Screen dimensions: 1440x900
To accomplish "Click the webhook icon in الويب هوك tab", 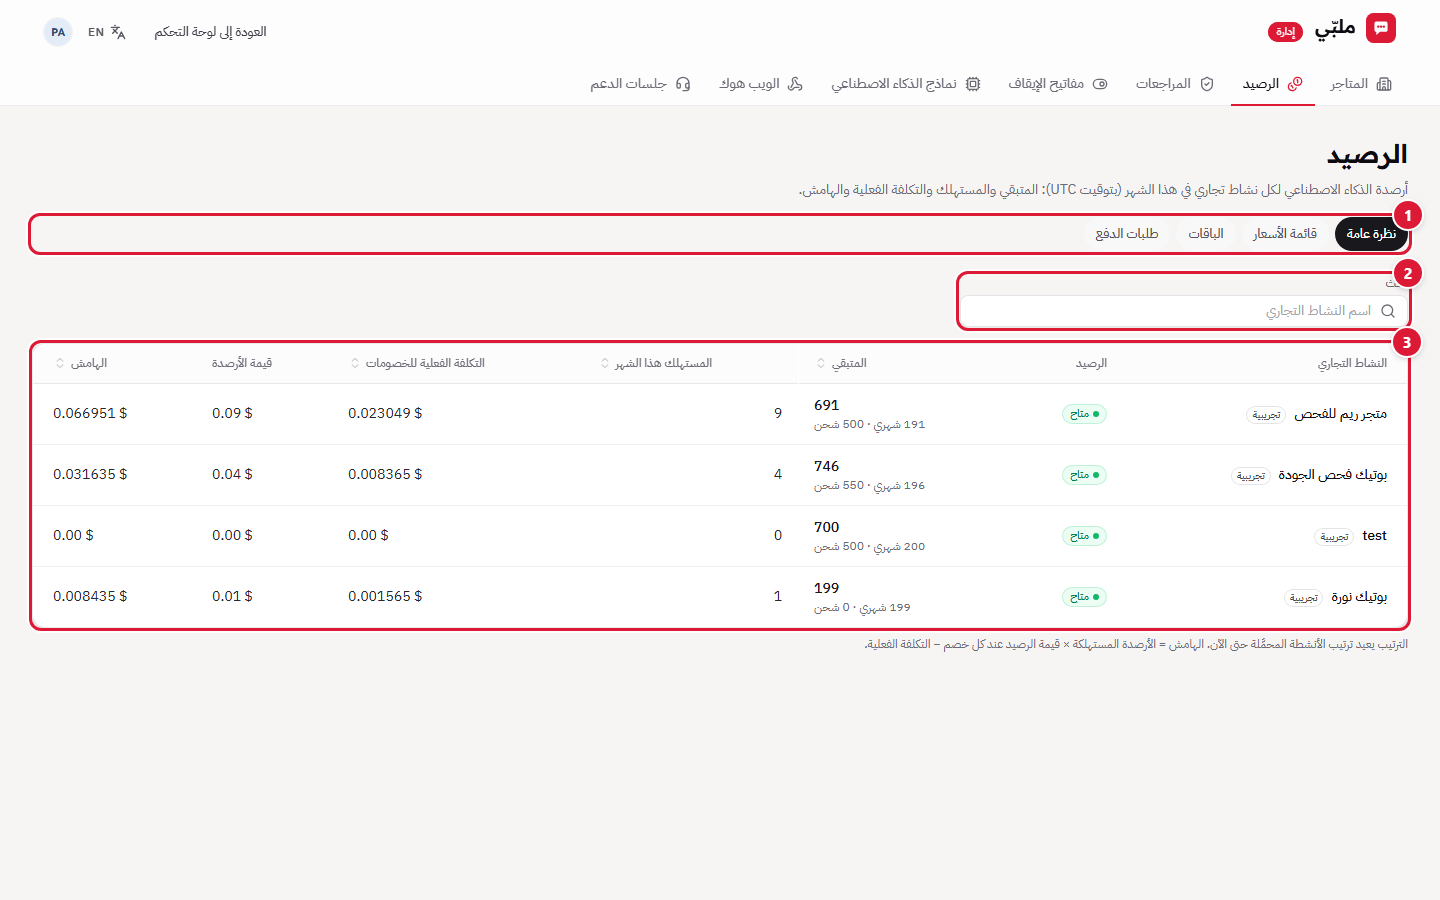I will [795, 84].
